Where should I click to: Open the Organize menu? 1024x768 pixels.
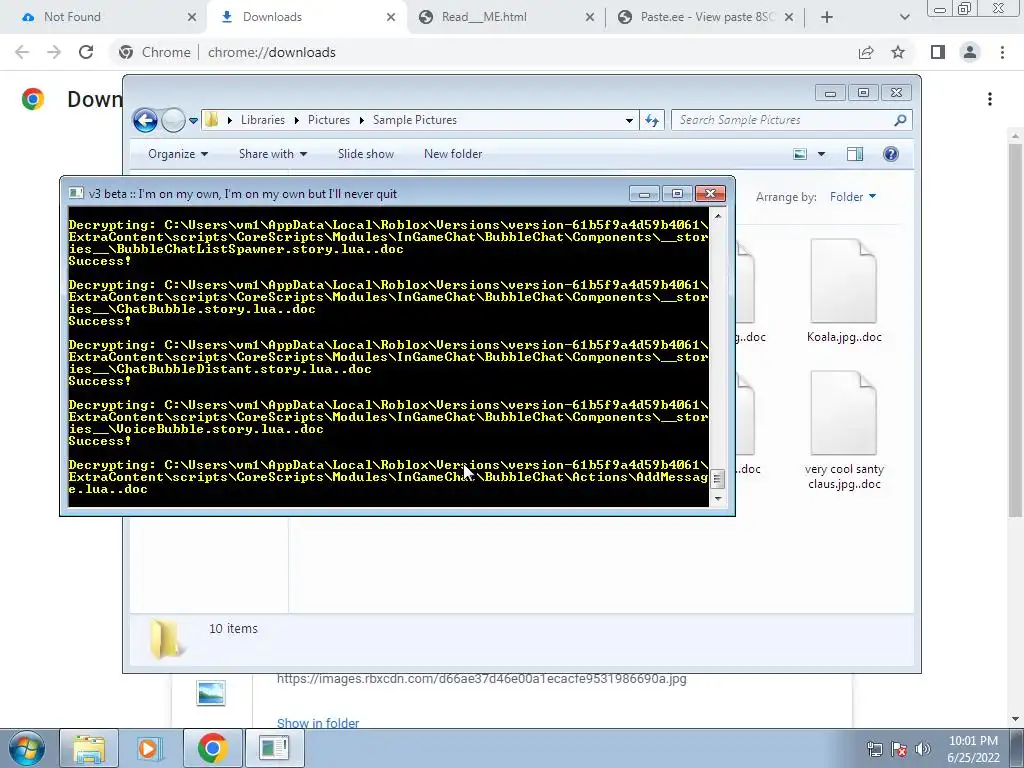coord(178,154)
